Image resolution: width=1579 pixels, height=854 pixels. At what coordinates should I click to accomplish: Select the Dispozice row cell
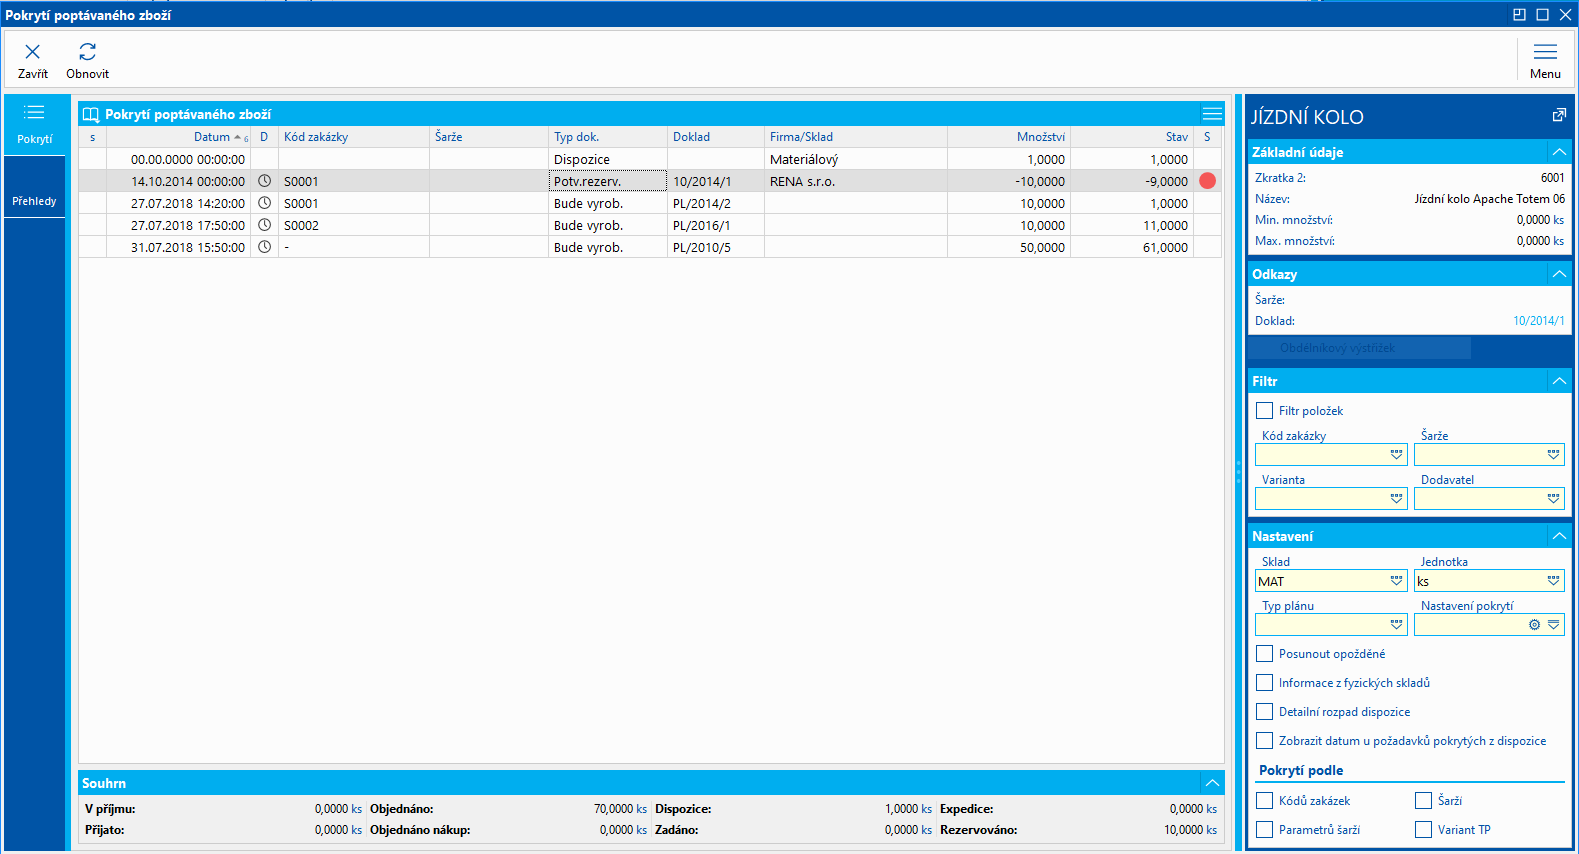click(608, 159)
